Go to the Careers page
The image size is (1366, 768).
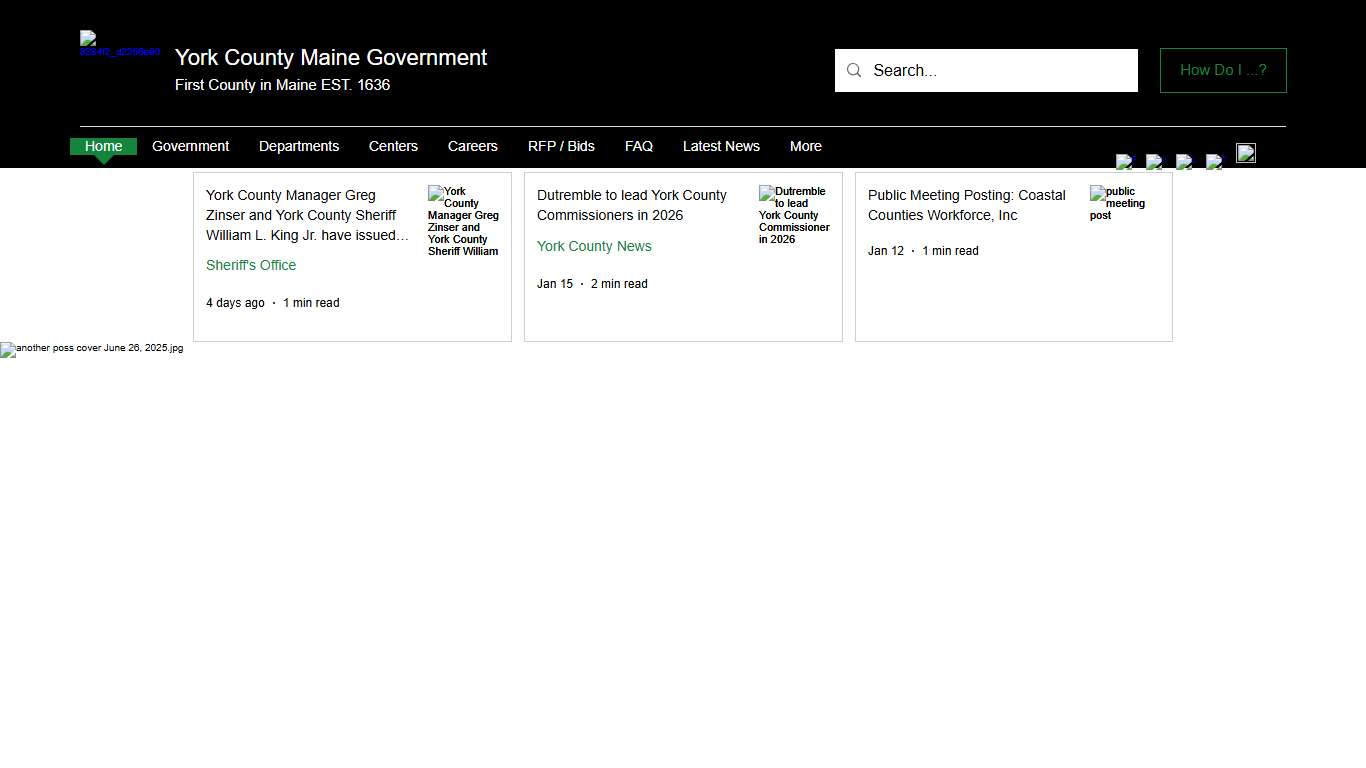click(x=472, y=146)
